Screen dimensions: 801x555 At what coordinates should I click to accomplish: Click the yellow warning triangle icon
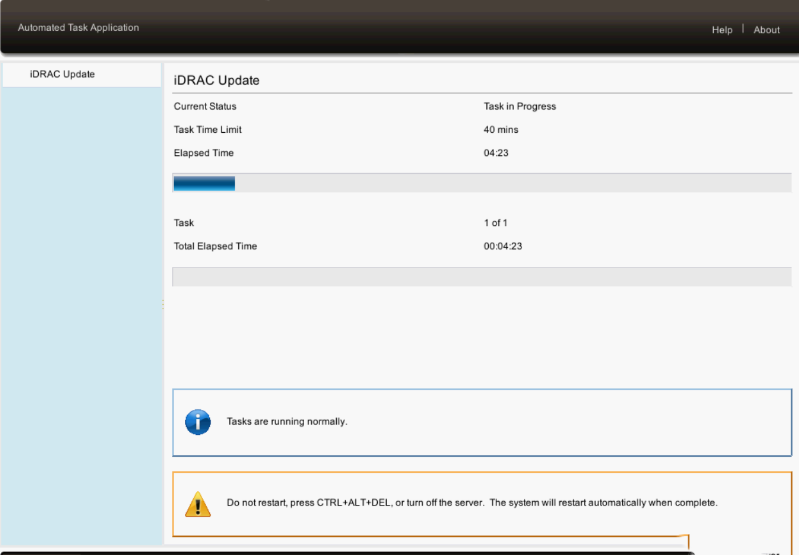tap(198, 504)
